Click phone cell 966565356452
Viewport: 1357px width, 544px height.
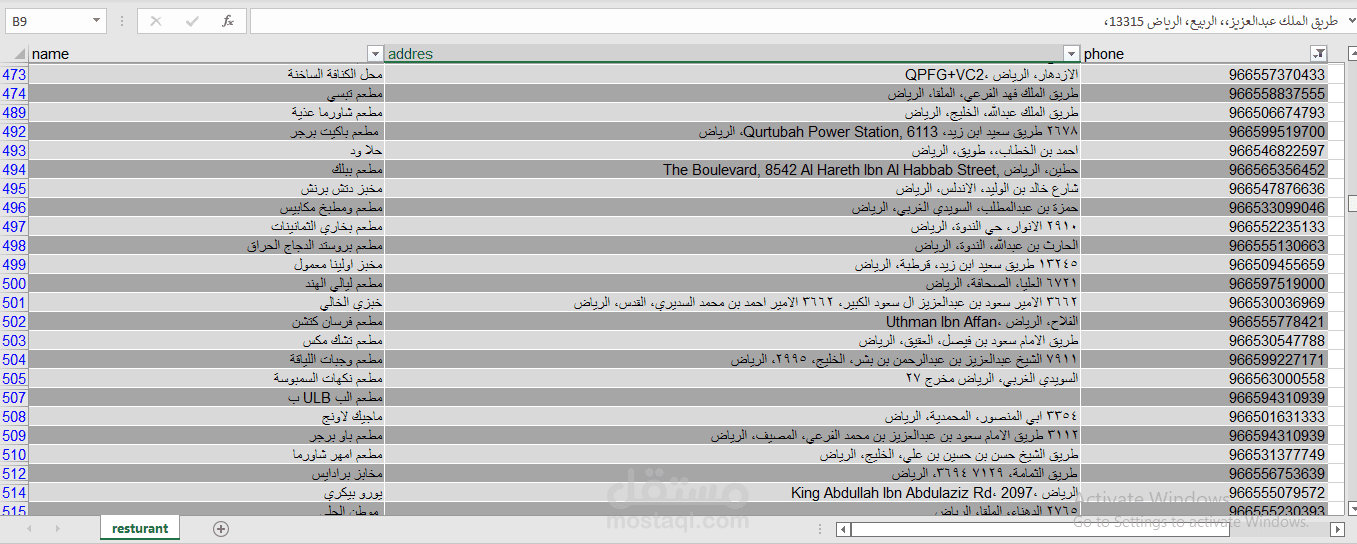[x=1205, y=169]
